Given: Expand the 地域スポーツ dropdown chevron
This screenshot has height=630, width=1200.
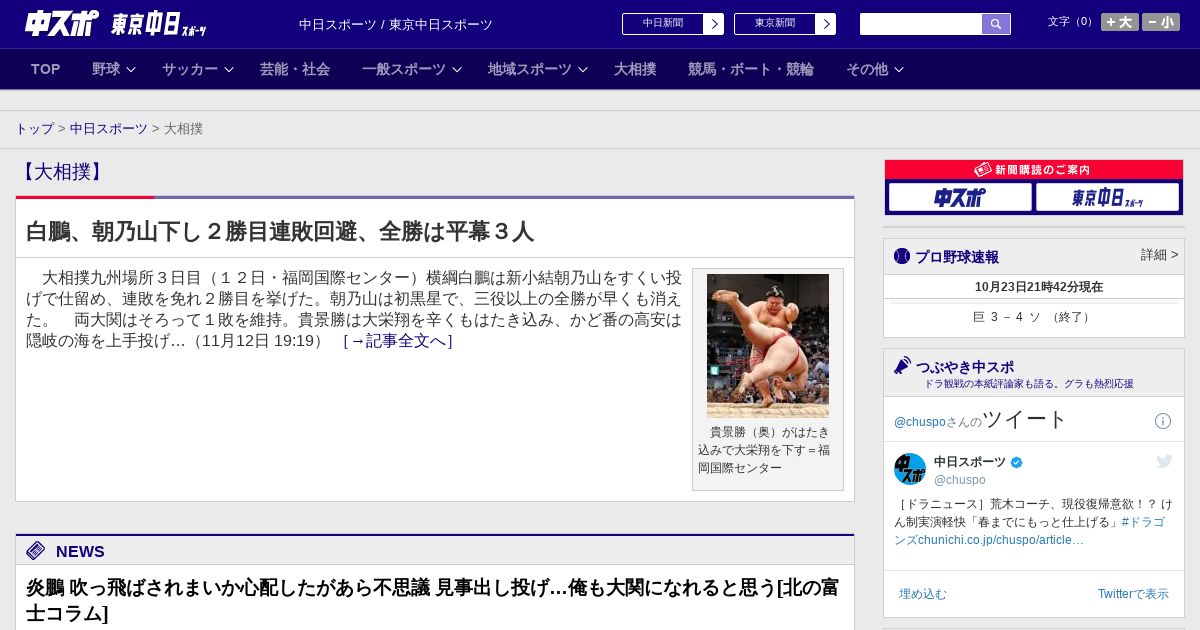Looking at the screenshot, I should click(x=583, y=70).
